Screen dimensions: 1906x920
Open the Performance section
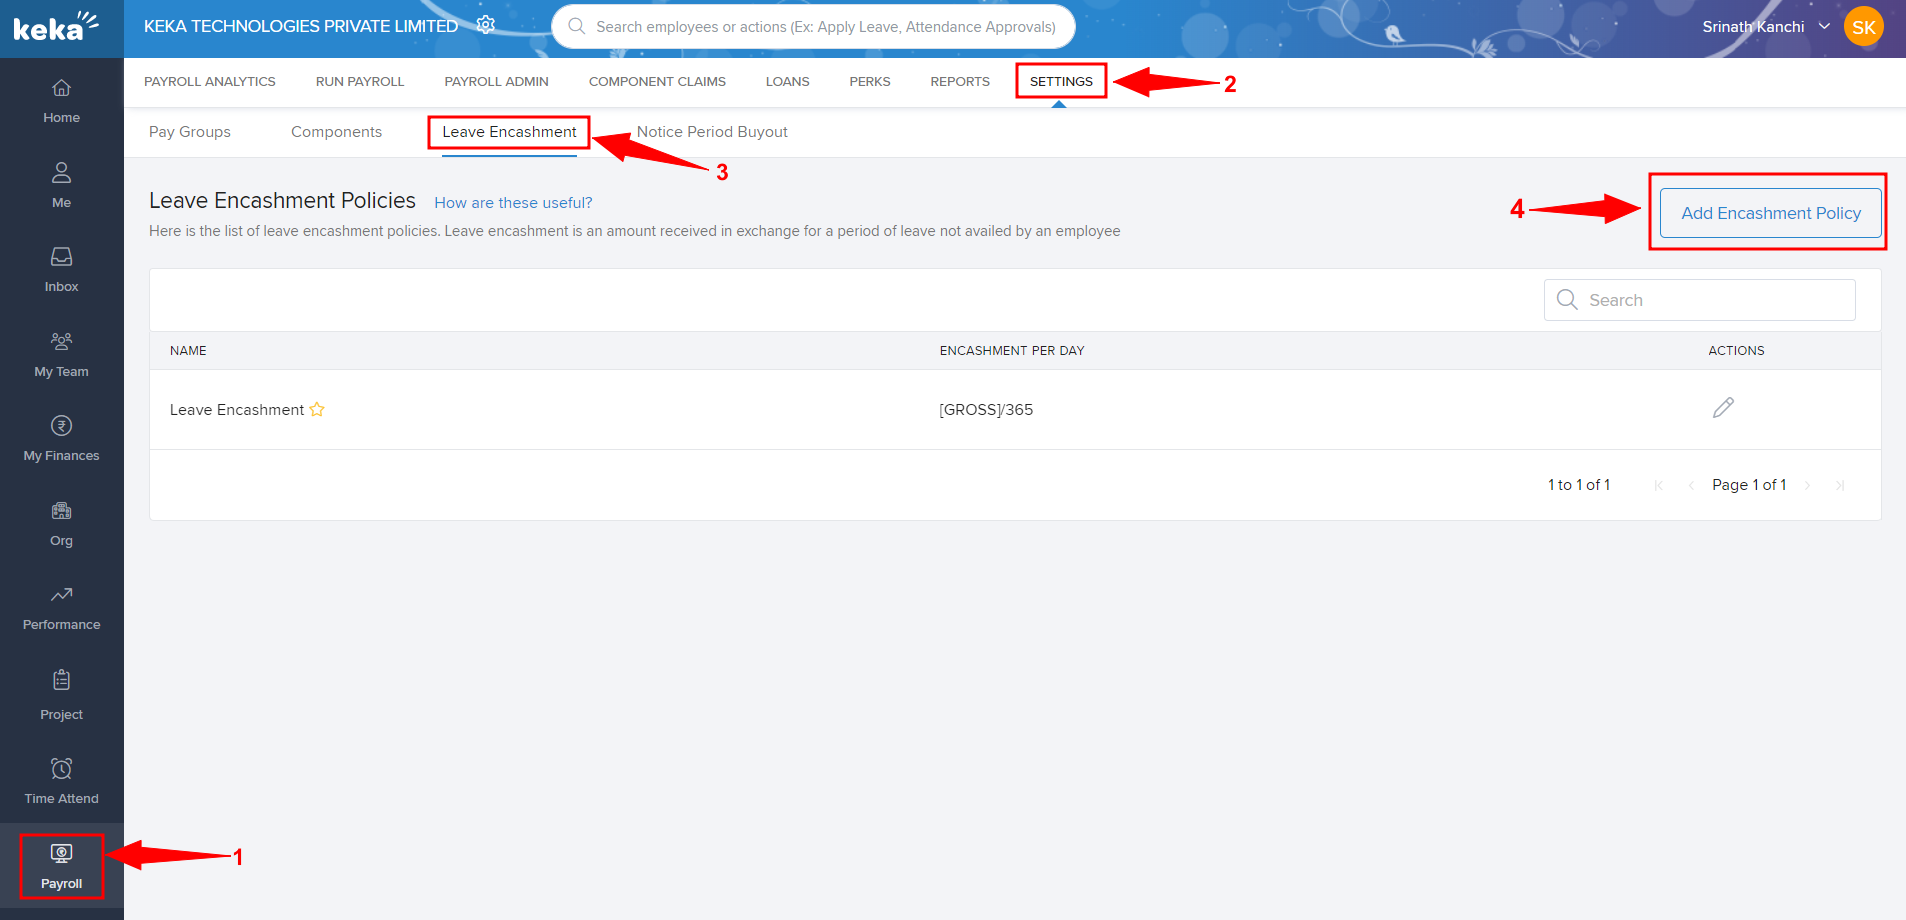(61, 606)
